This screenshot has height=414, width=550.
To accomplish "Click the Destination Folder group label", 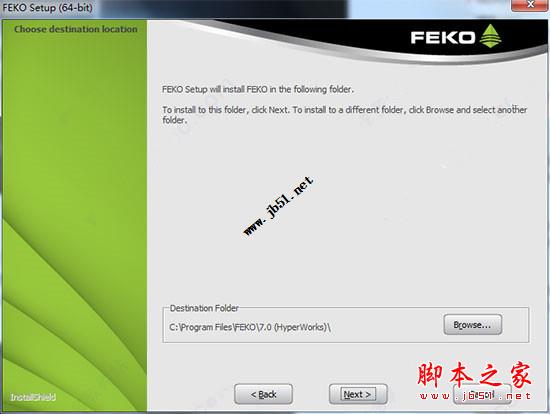I will click(204, 308).
